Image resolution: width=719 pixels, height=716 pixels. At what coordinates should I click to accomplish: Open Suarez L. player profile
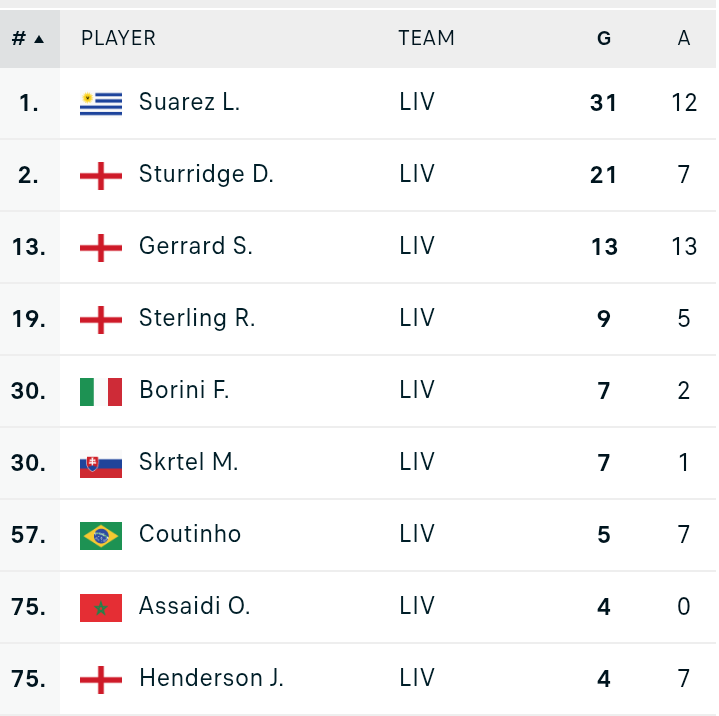(189, 102)
